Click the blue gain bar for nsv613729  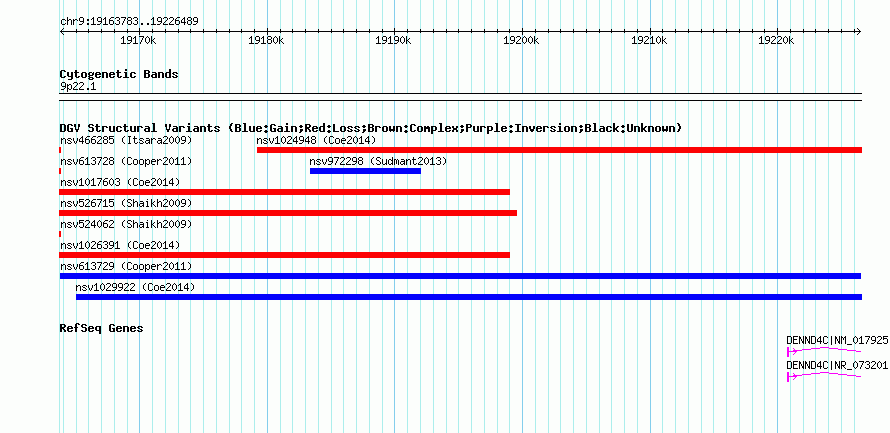point(460,276)
